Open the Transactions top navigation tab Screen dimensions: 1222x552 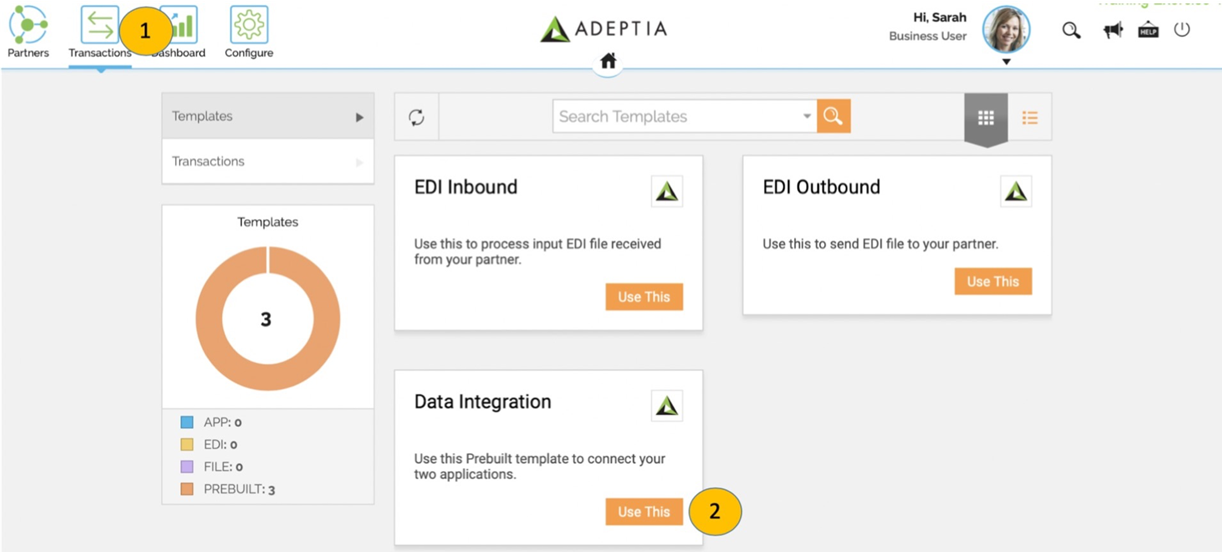pos(100,33)
